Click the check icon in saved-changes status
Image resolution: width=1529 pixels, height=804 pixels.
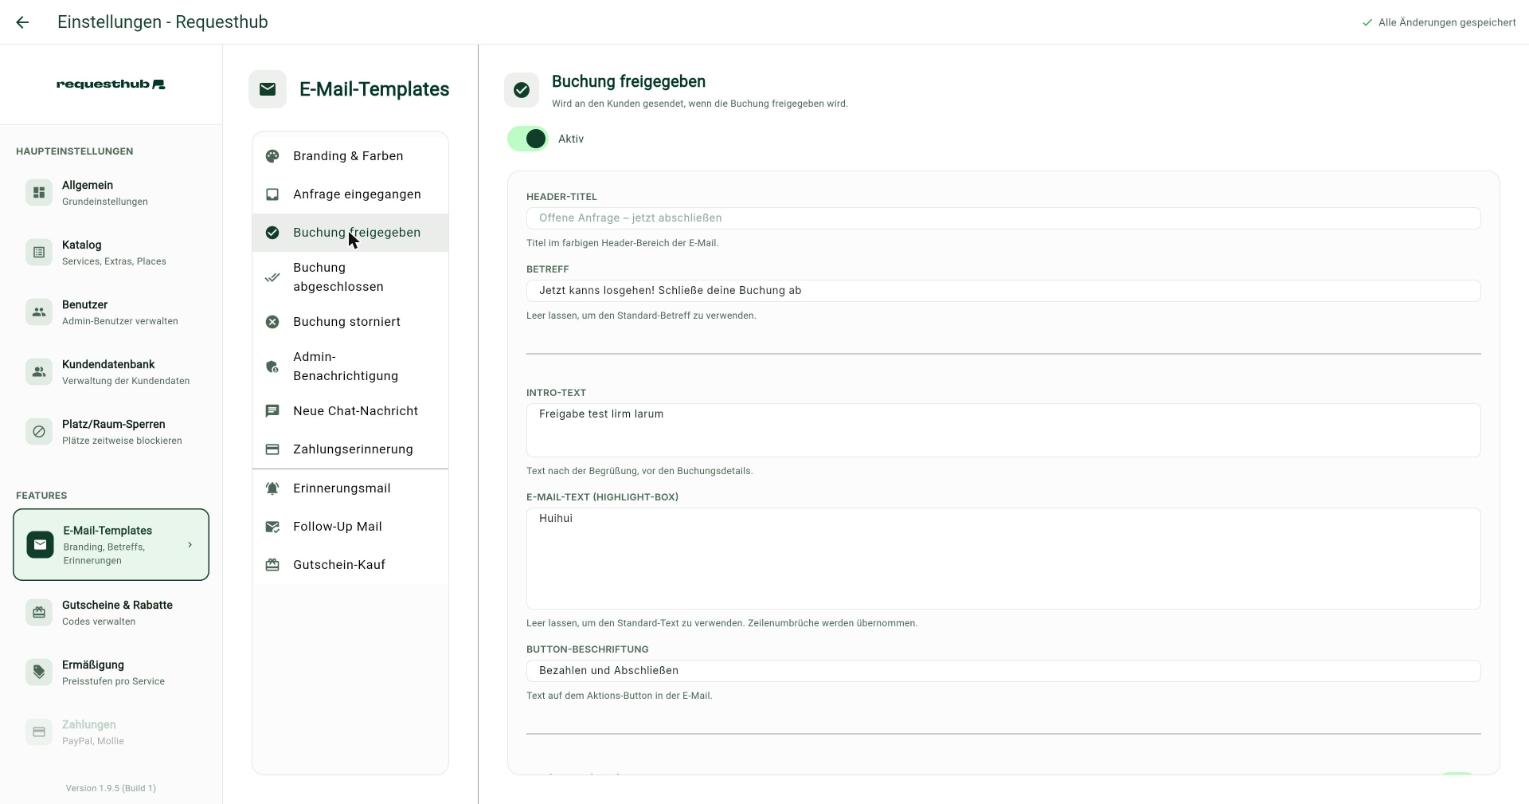[1367, 22]
